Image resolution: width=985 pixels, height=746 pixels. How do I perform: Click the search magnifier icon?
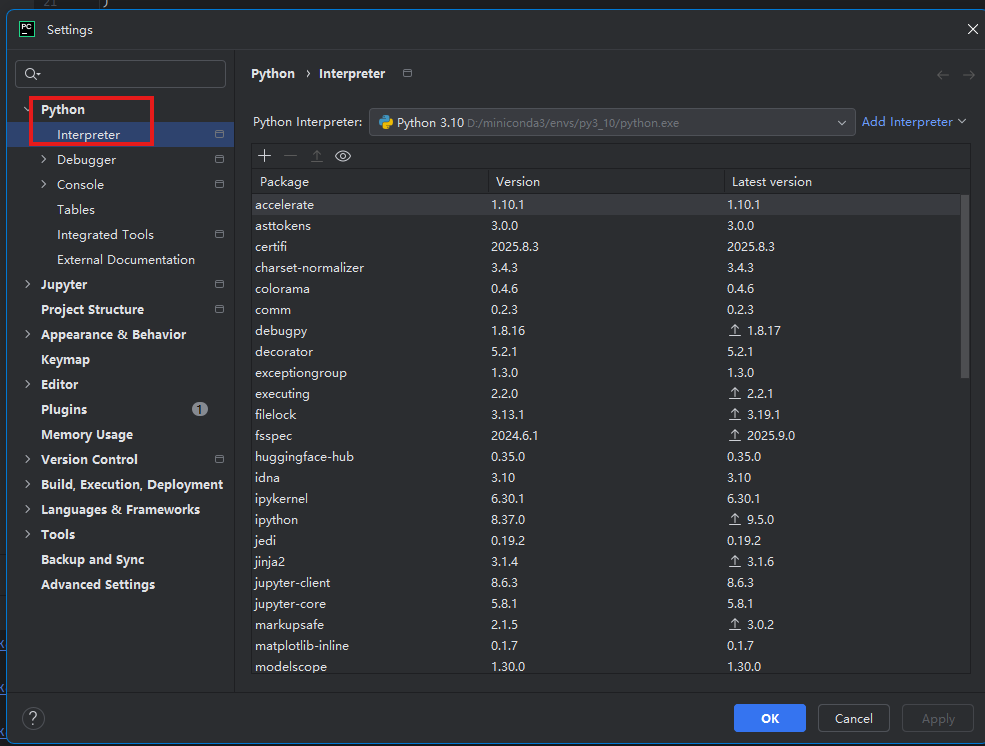tap(31, 74)
